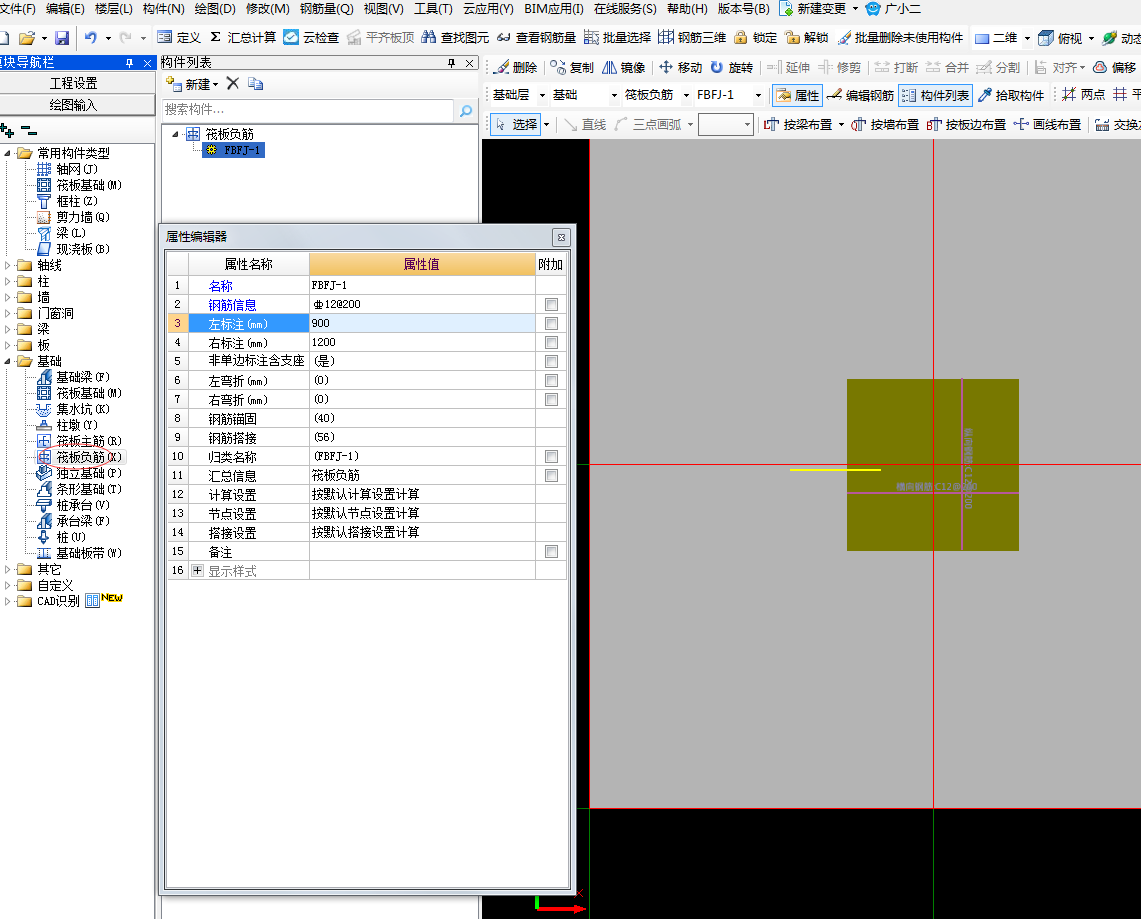Screen dimensions: 1141x919
Task: Open the 帮助(H) menu
Action: [687, 9]
